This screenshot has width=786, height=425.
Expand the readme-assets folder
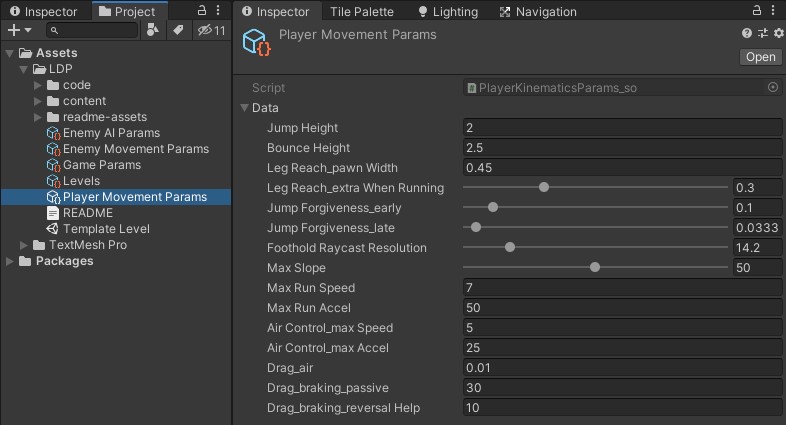click(38, 117)
